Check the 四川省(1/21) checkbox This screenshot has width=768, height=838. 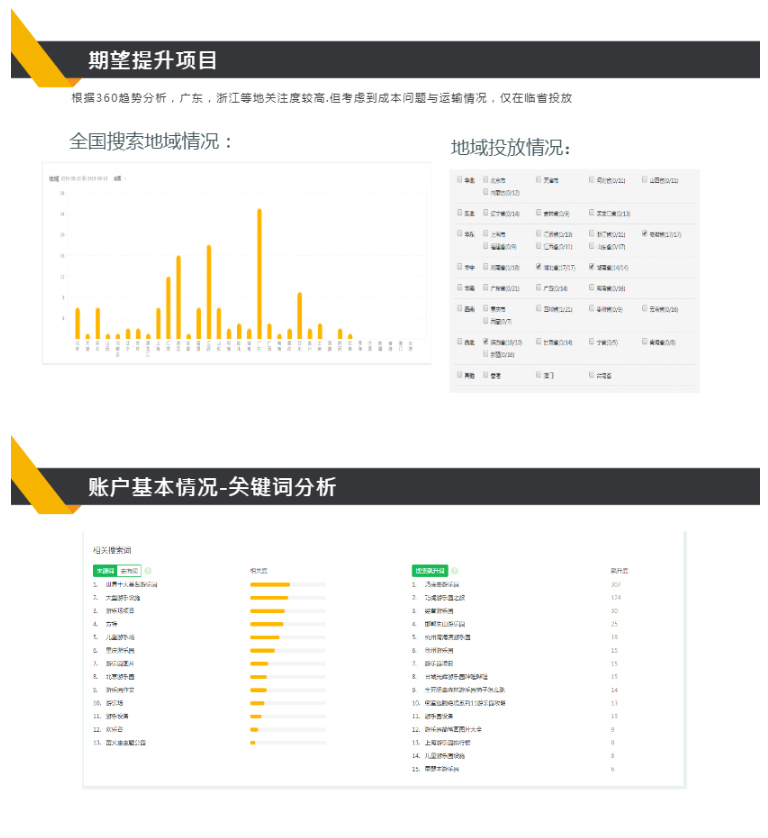pos(539,309)
